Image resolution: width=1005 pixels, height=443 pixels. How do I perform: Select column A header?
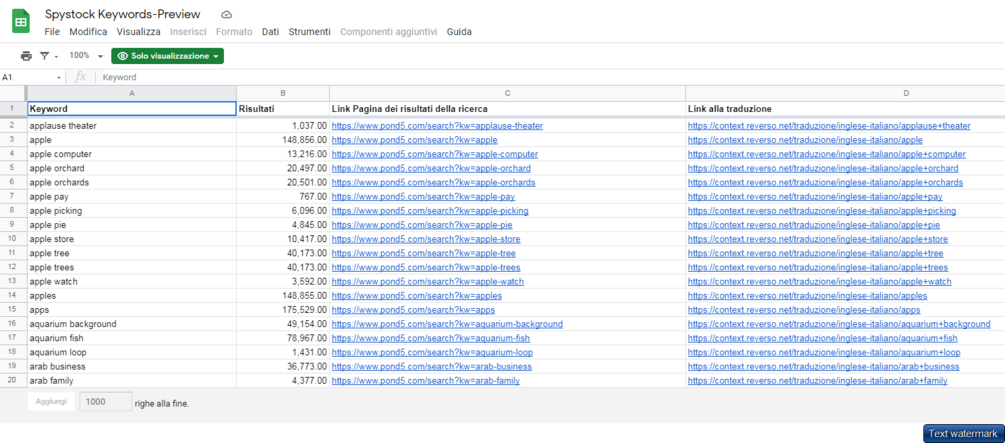[131, 93]
